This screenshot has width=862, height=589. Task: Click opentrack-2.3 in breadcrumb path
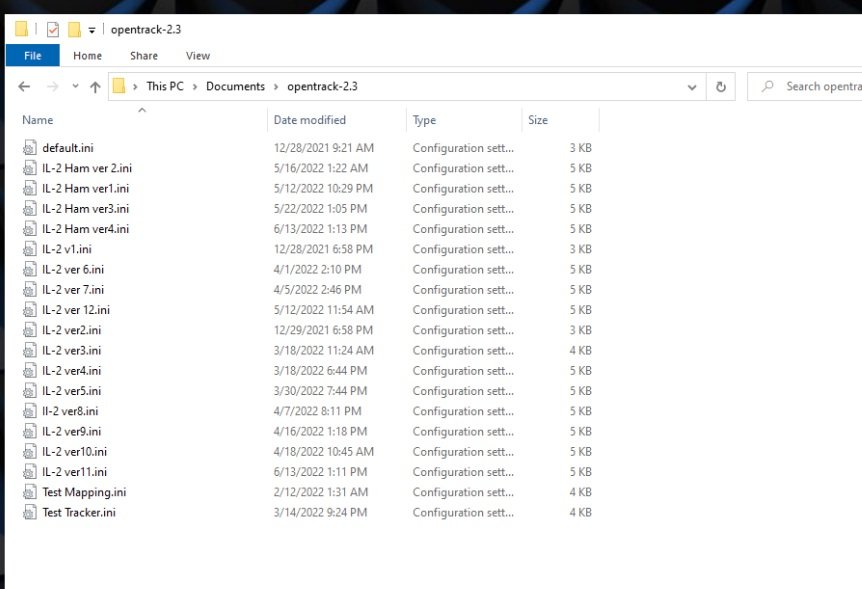coord(322,86)
